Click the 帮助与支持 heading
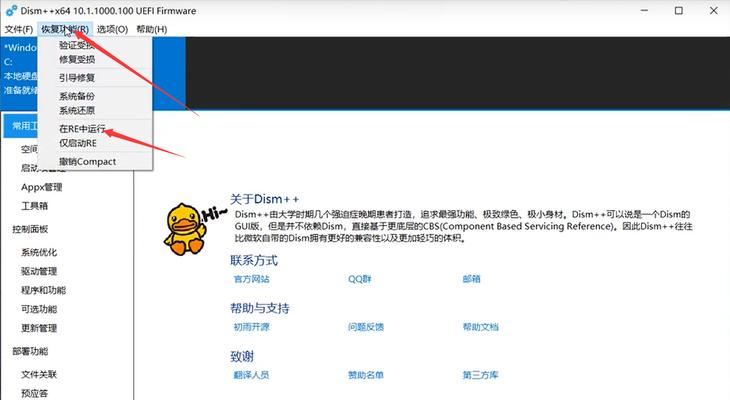The image size is (730, 400). (x=260, y=308)
